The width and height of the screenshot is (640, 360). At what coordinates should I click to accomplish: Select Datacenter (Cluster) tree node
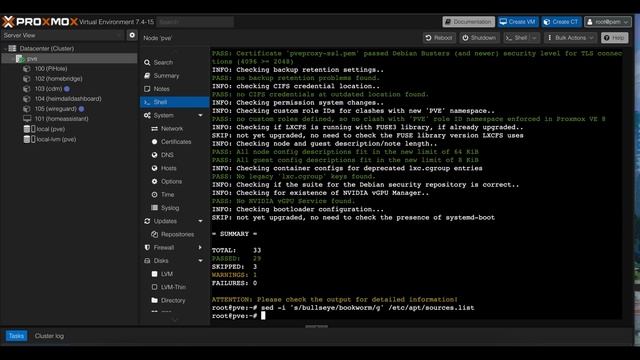tap(47, 49)
